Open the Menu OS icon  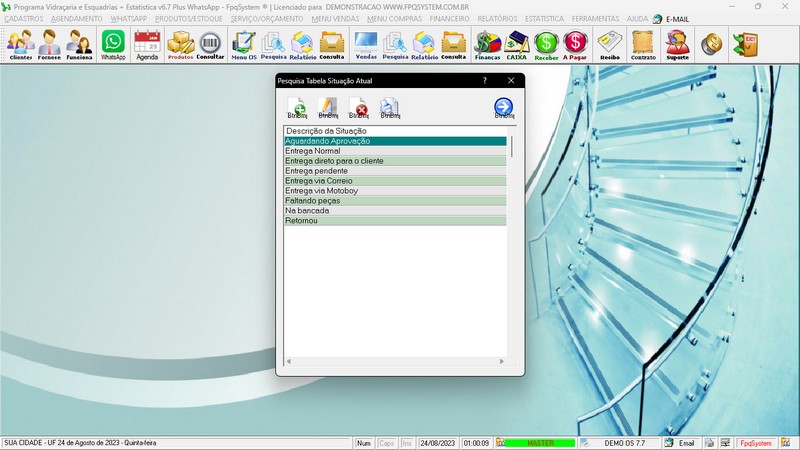pos(244,45)
